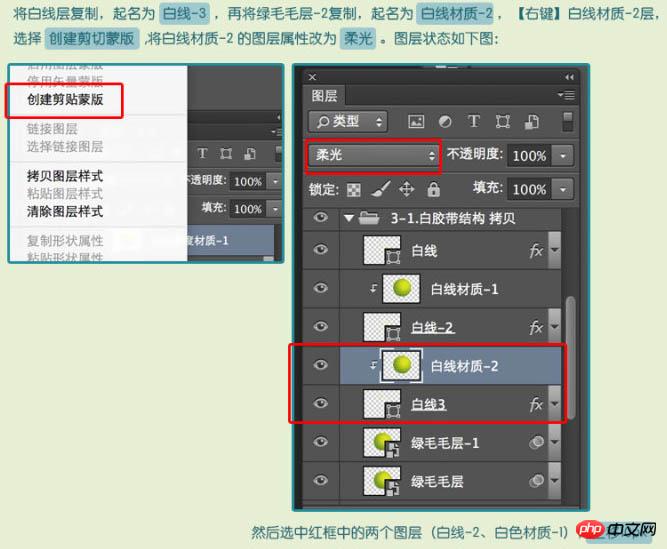The width and height of the screenshot is (667, 549).
Task: Click the fill 100% field in right panel
Action: pos(530,189)
